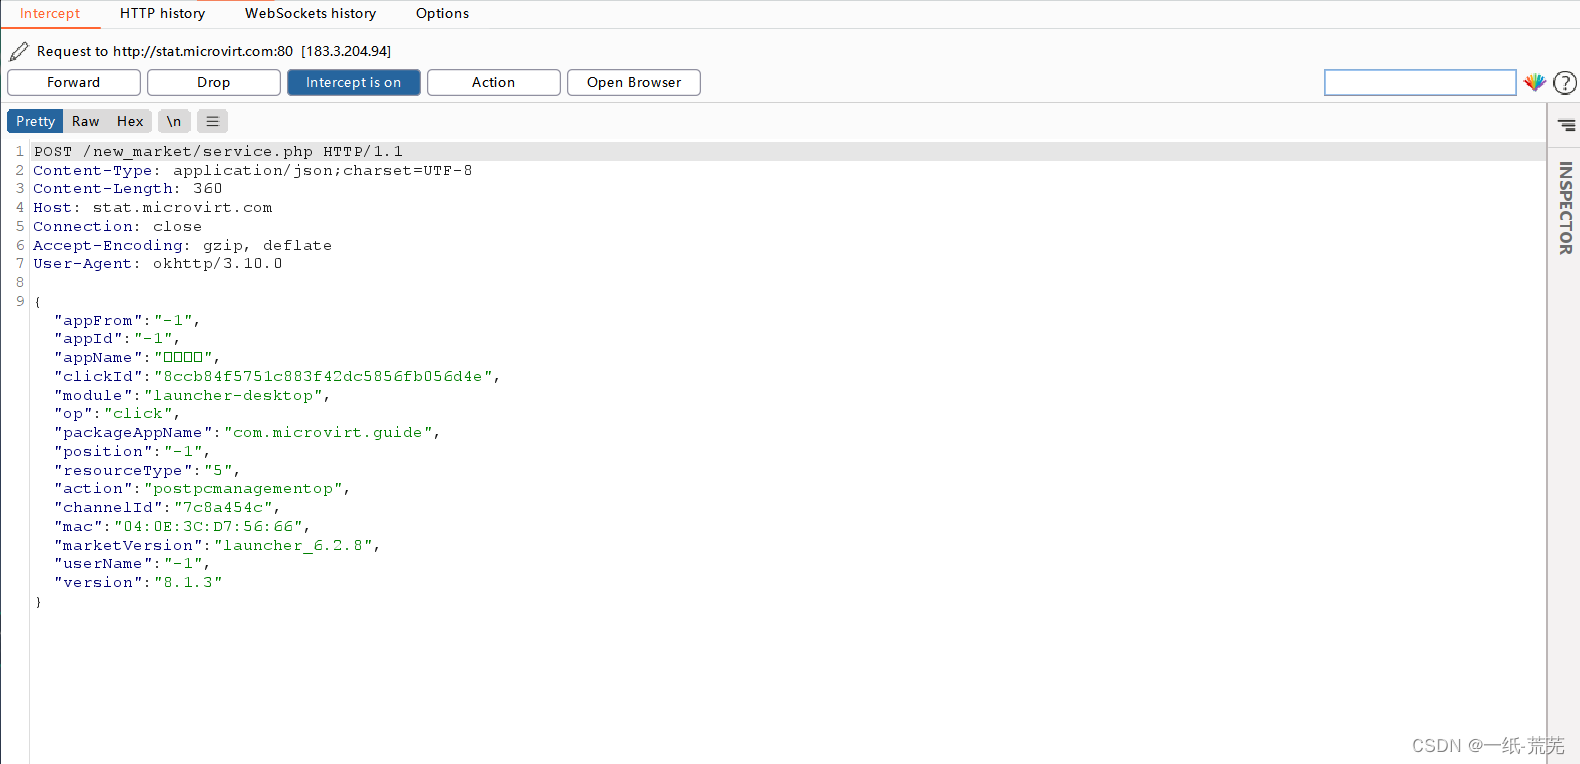Forward the intercepted request
1580x764 pixels.
(x=74, y=82)
